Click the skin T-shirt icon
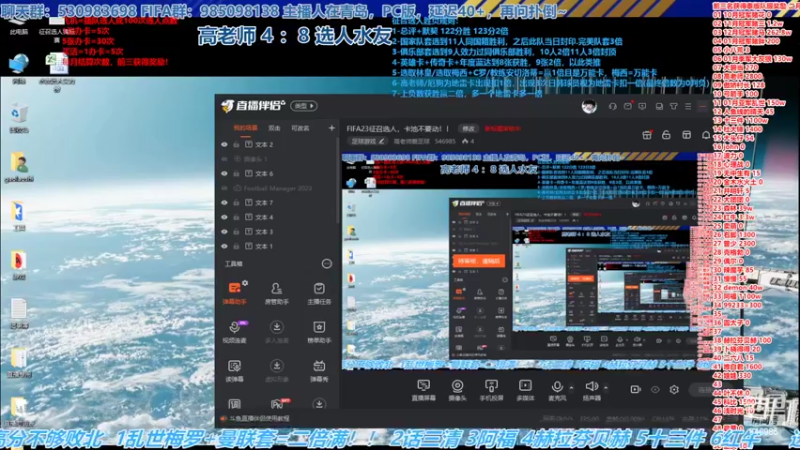Screen dimensions: 800x450 coord(673,106)
